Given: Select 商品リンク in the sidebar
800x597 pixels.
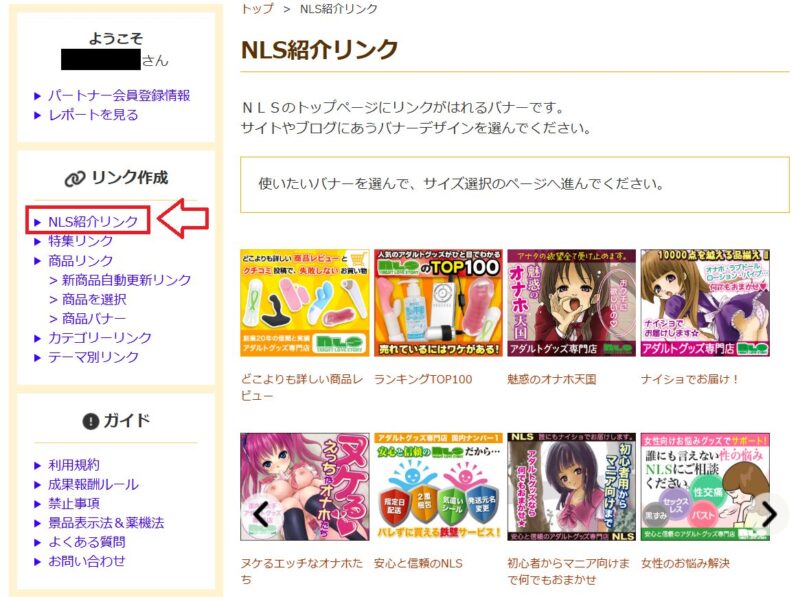Looking at the screenshot, I should coord(80,261).
